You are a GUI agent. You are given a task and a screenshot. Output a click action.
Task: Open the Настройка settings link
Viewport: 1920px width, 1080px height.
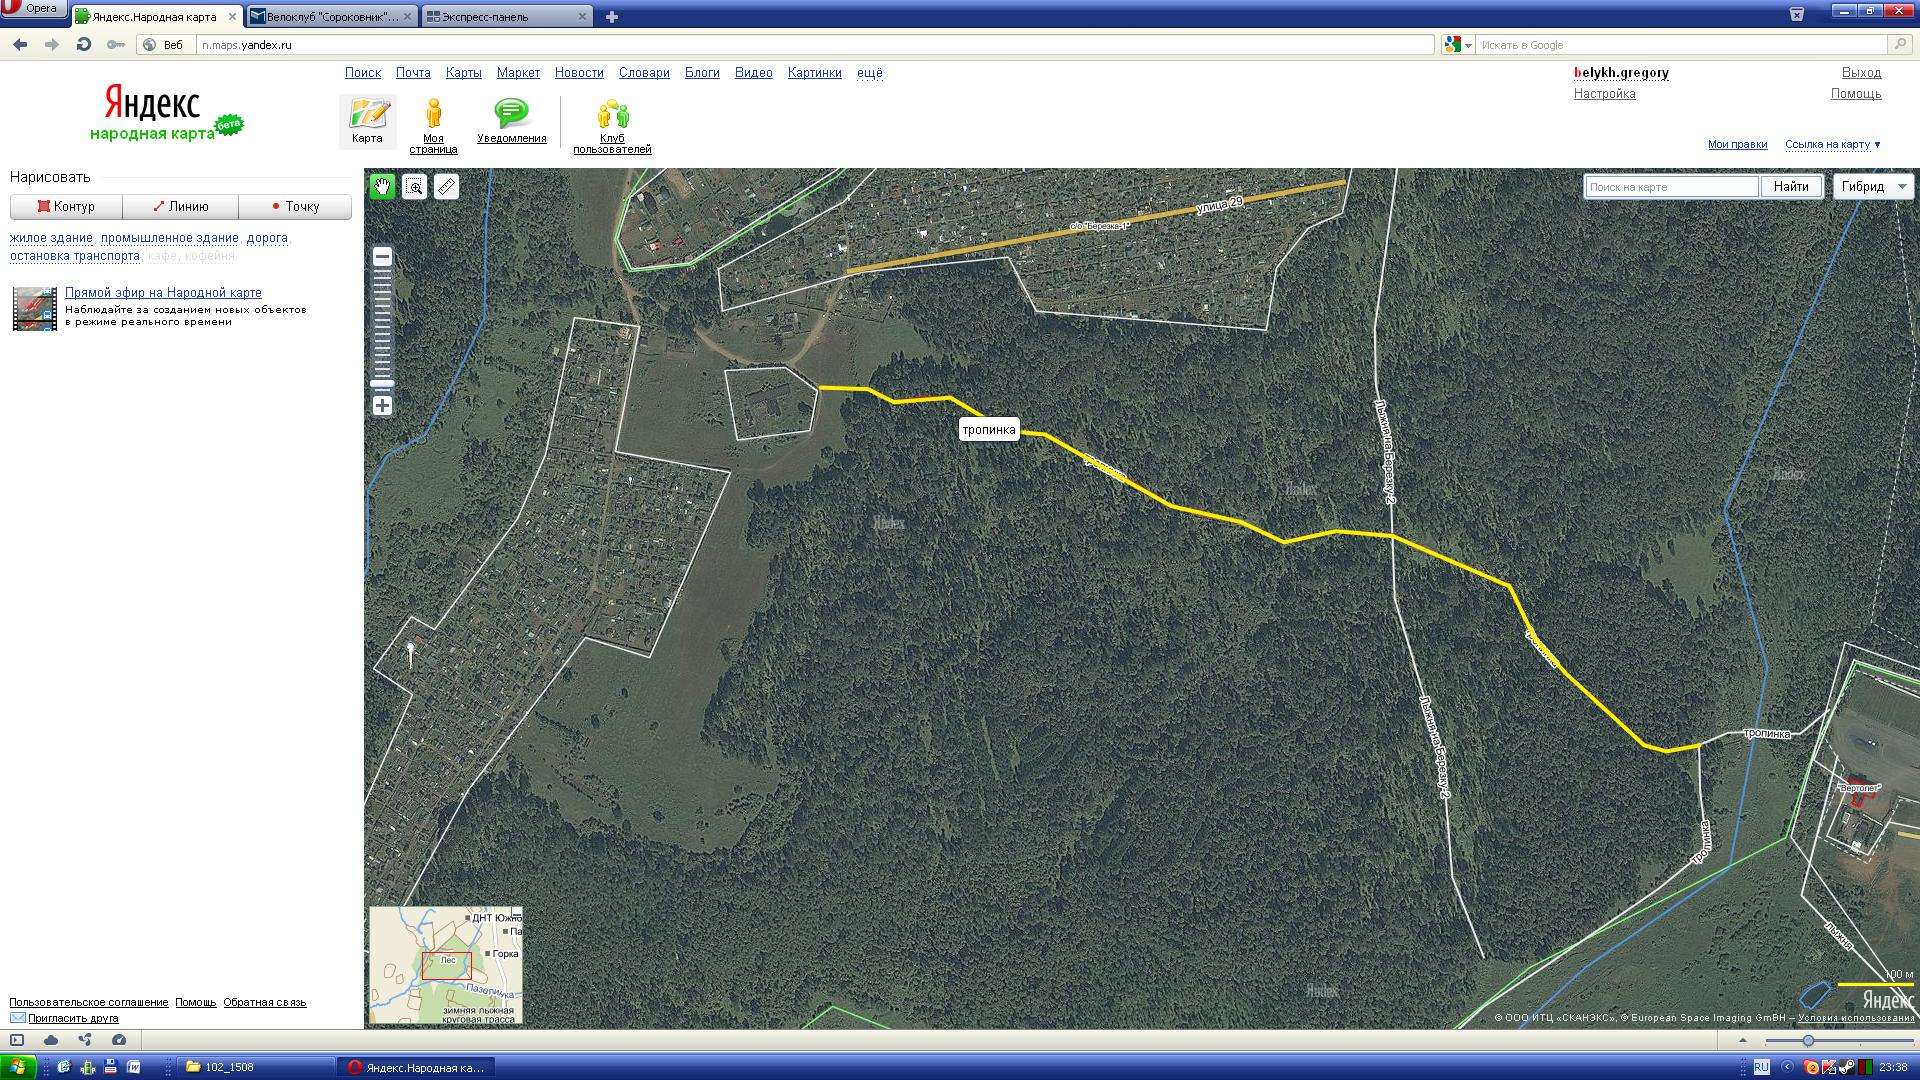[x=1604, y=94]
